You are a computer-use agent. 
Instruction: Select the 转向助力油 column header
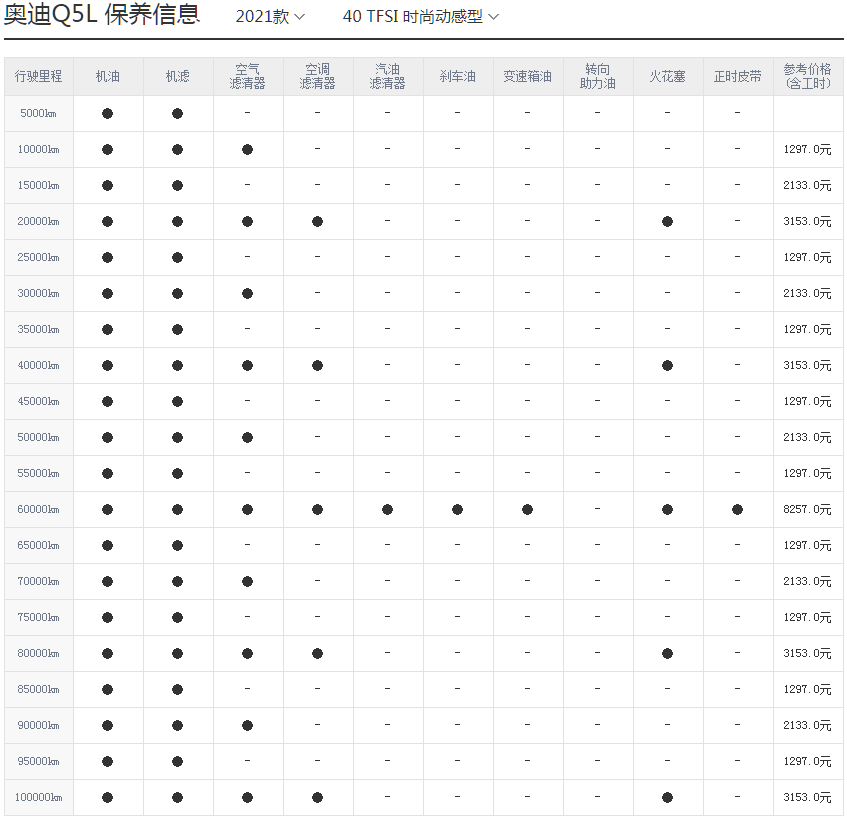[x=597, y=77]
